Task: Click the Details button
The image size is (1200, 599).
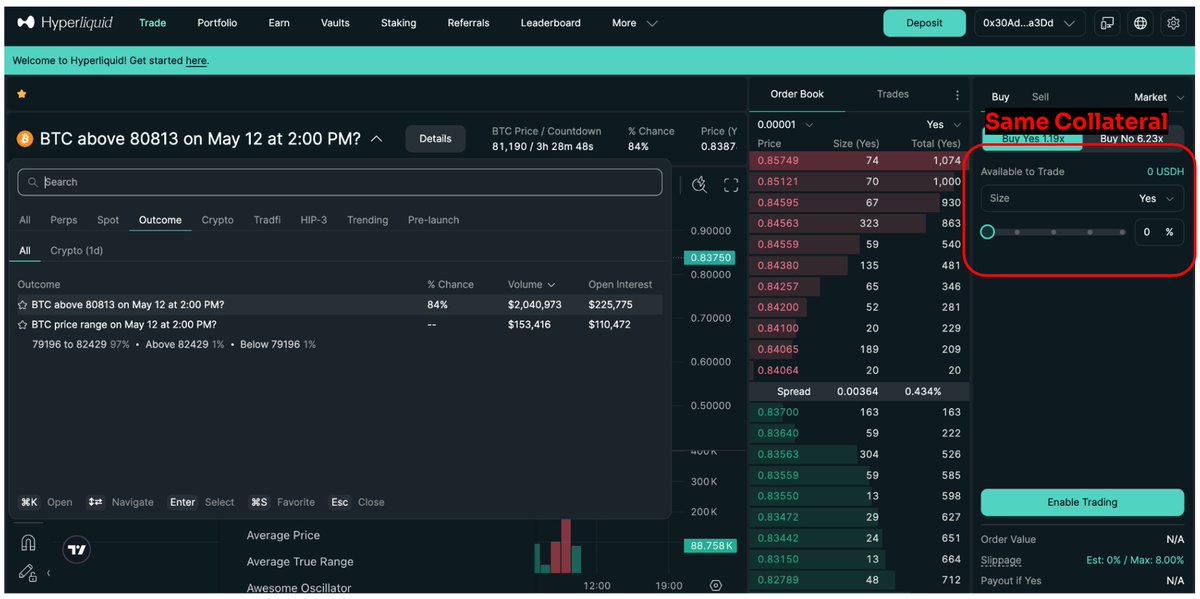Action: click(x=435, y=139)
